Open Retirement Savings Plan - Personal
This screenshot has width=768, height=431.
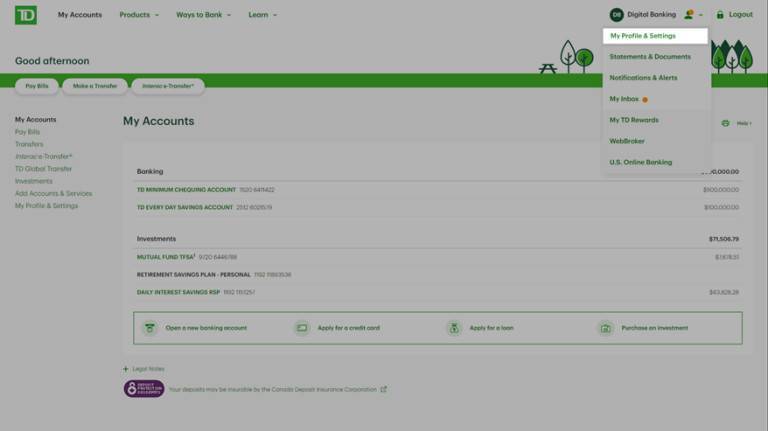click(193, 274)
